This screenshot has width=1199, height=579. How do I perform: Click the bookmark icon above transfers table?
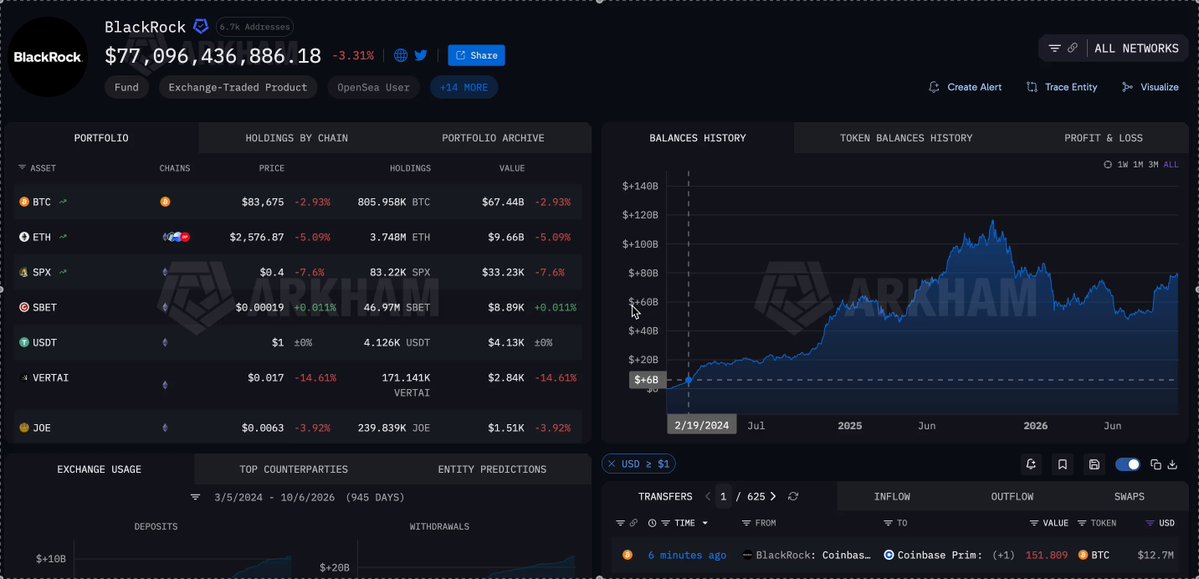[x=1062, y=464]
